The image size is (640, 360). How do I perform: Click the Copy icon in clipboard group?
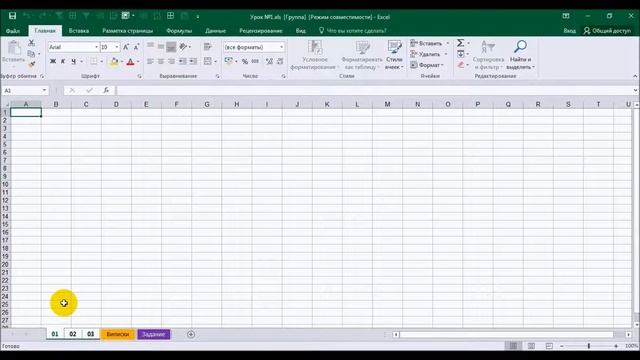31,53
